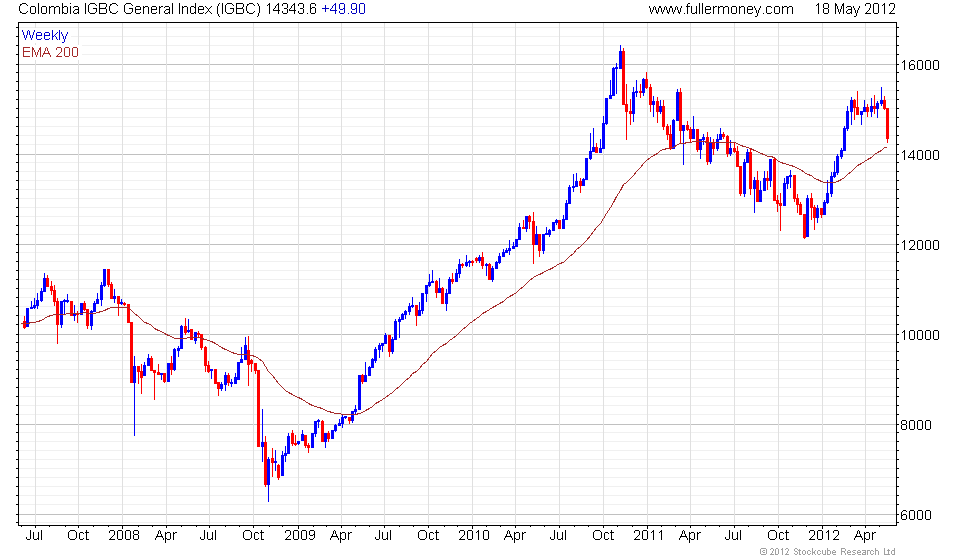980x560 pixels.
Task: Click the change value +49.90
Action: (343, 9)
